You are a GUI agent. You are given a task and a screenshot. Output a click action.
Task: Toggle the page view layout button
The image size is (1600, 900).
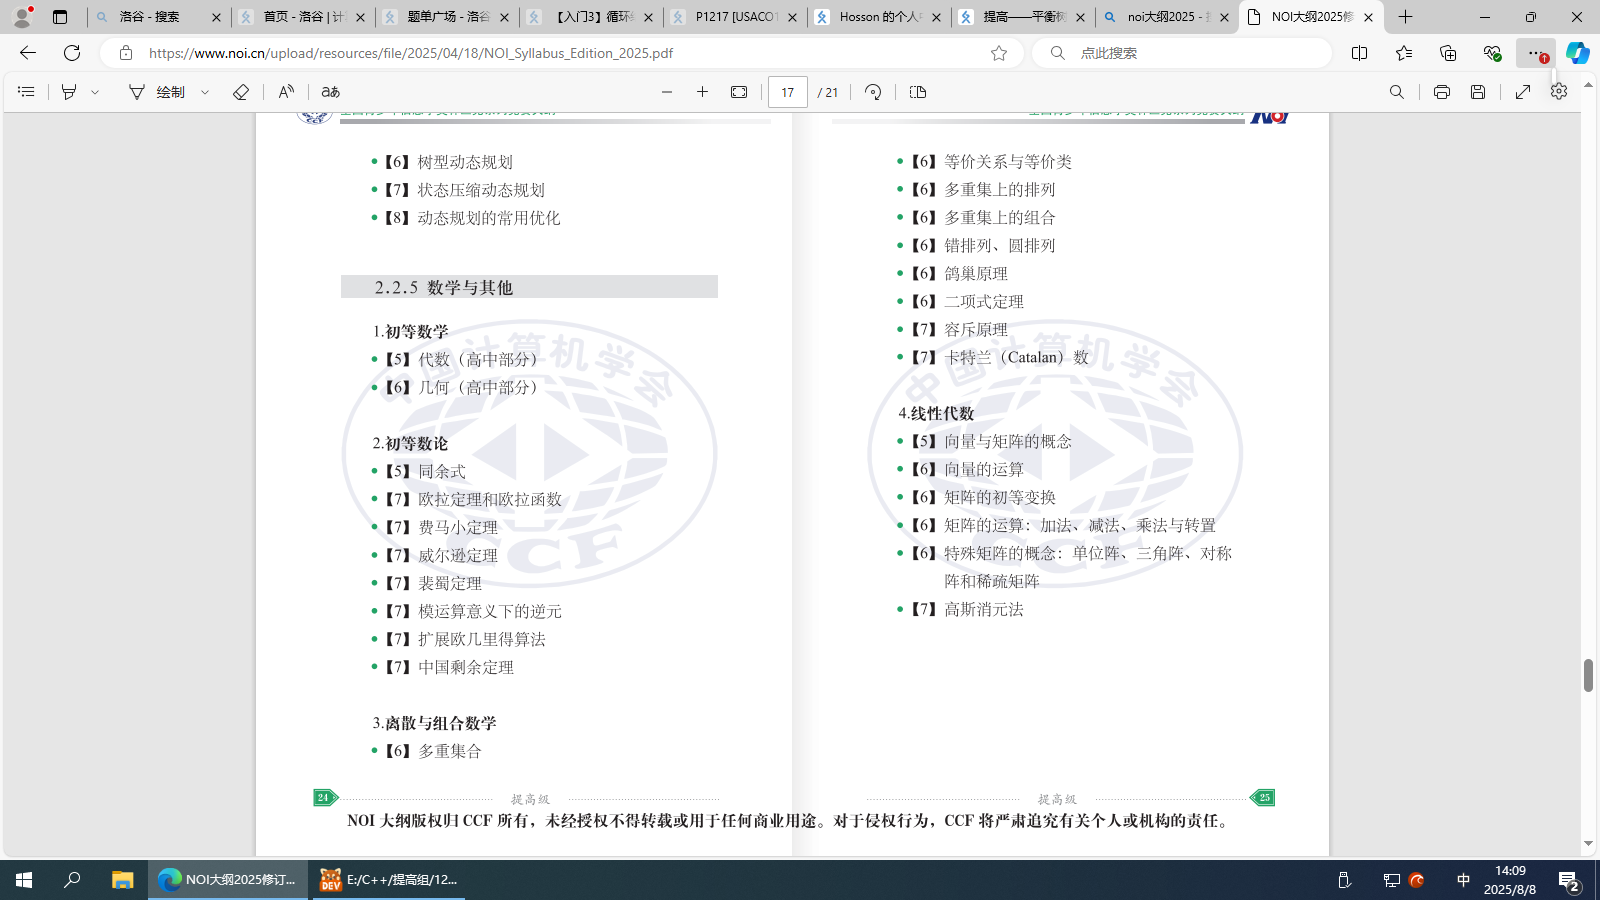[918, 92]
